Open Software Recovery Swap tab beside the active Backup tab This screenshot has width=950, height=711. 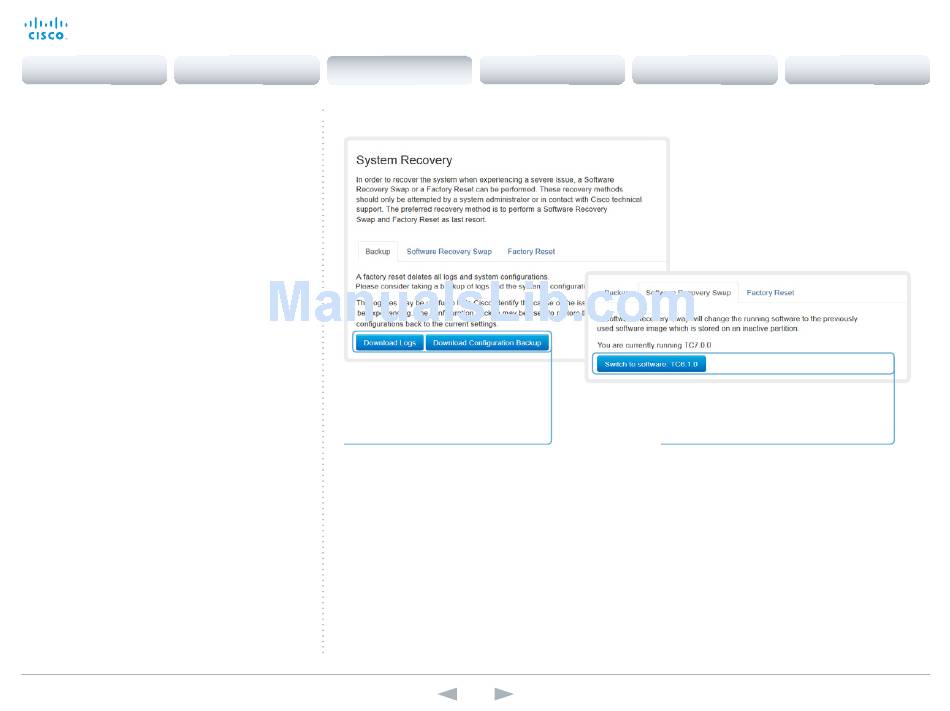[449, 251]
